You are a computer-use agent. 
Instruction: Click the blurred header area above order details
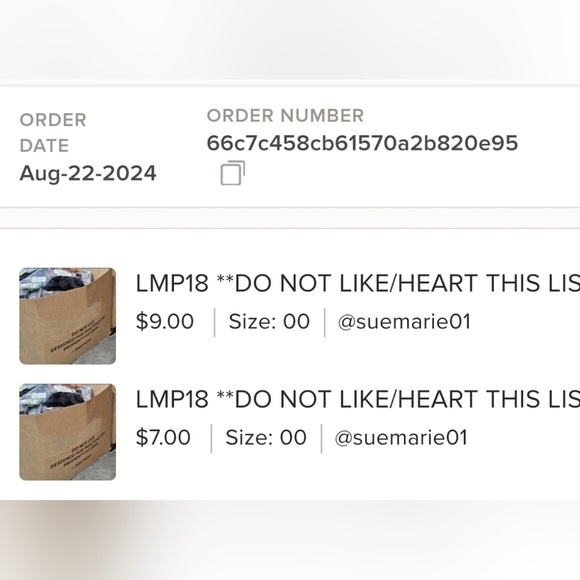[x=290, y=40]
